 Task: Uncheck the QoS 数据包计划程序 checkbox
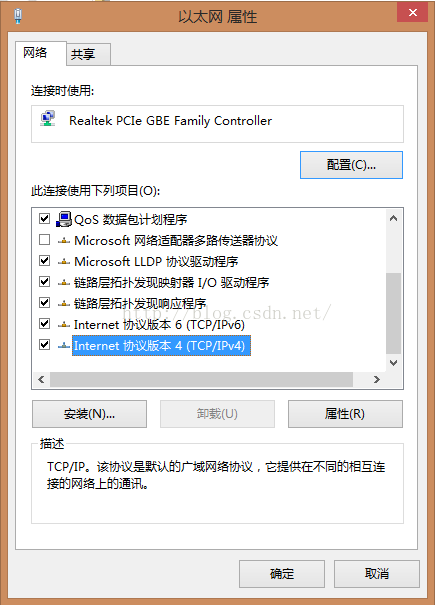point(44,219)
